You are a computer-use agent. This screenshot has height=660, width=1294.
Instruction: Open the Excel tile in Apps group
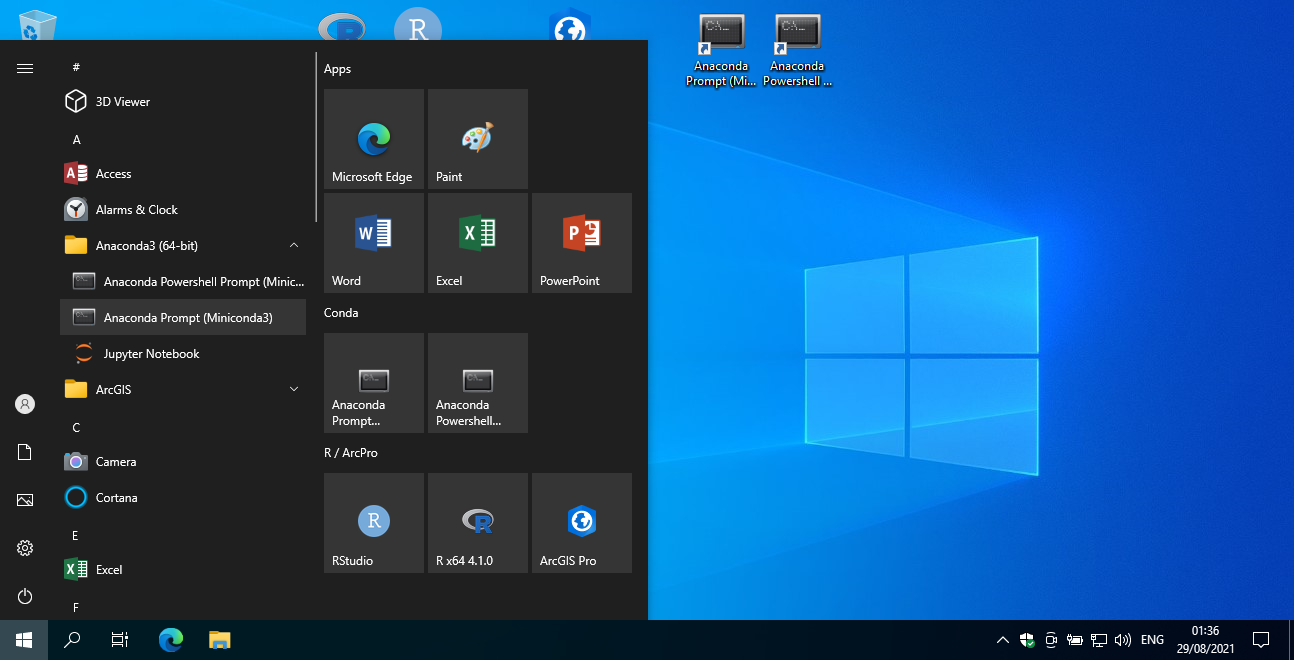pyautogui.click(x=477, y=243)
